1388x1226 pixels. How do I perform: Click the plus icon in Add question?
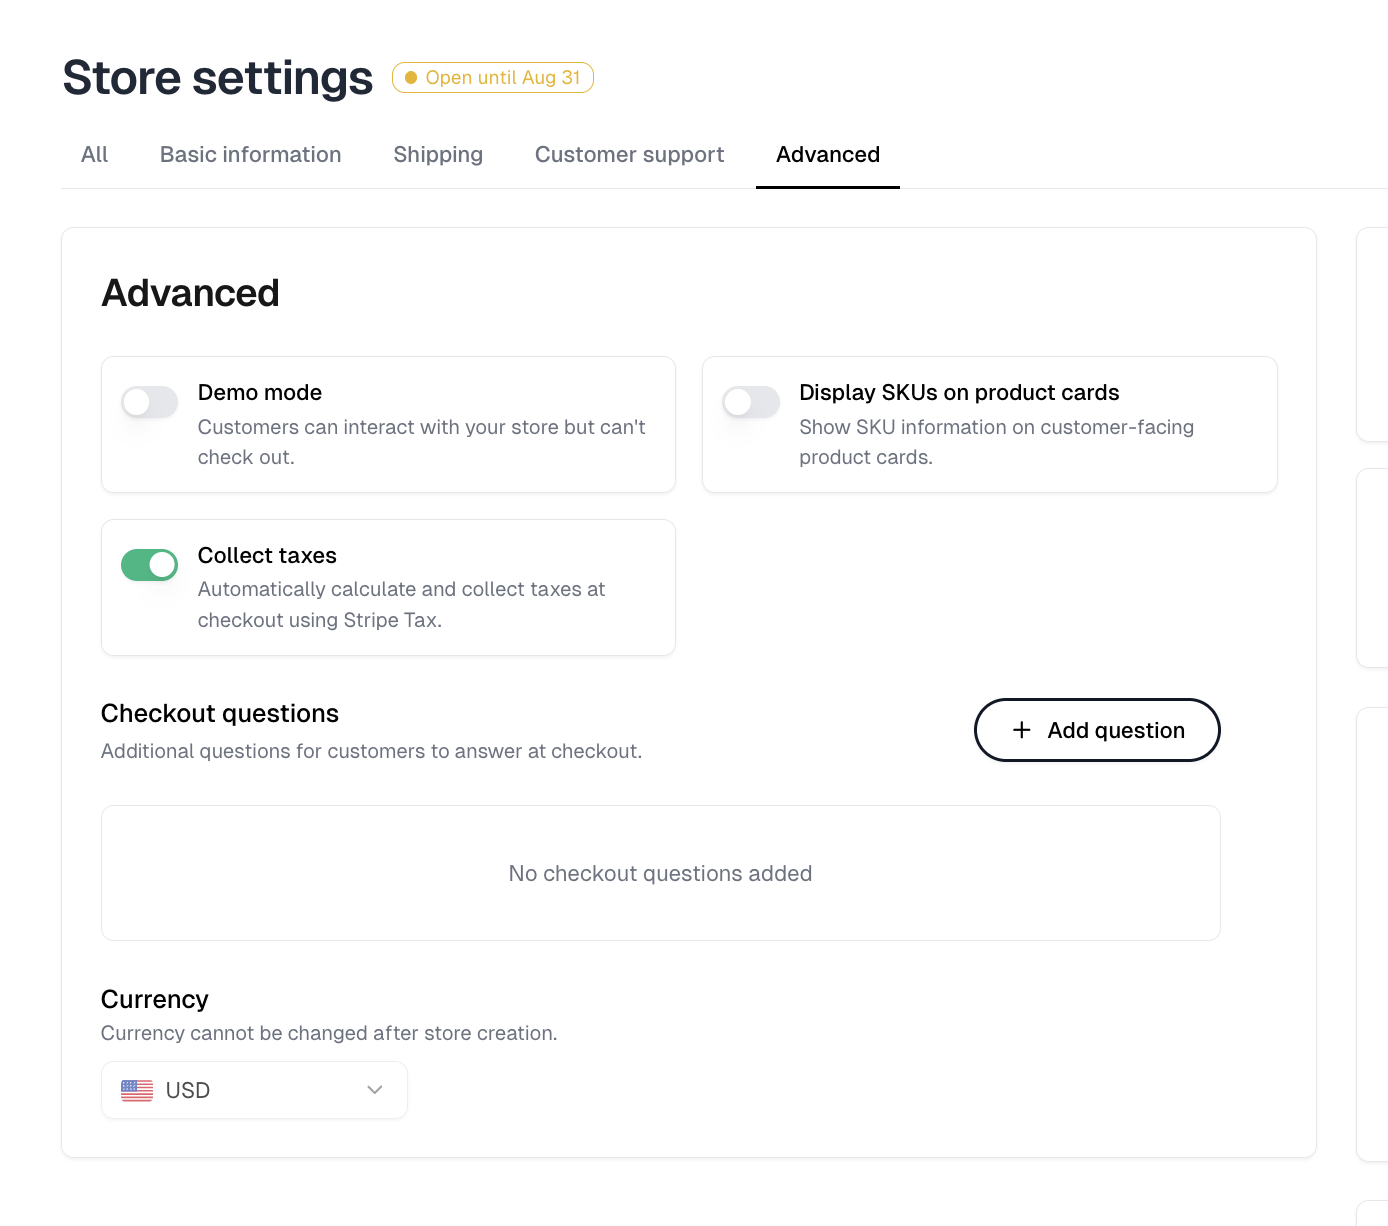pos(1021,730)
